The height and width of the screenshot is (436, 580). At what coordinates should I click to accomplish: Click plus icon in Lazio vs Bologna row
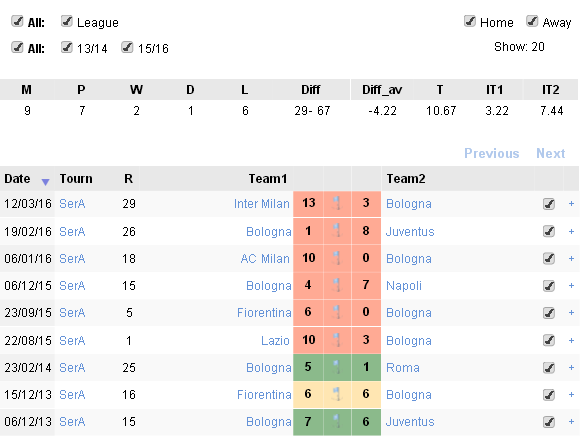pos(571,340)
